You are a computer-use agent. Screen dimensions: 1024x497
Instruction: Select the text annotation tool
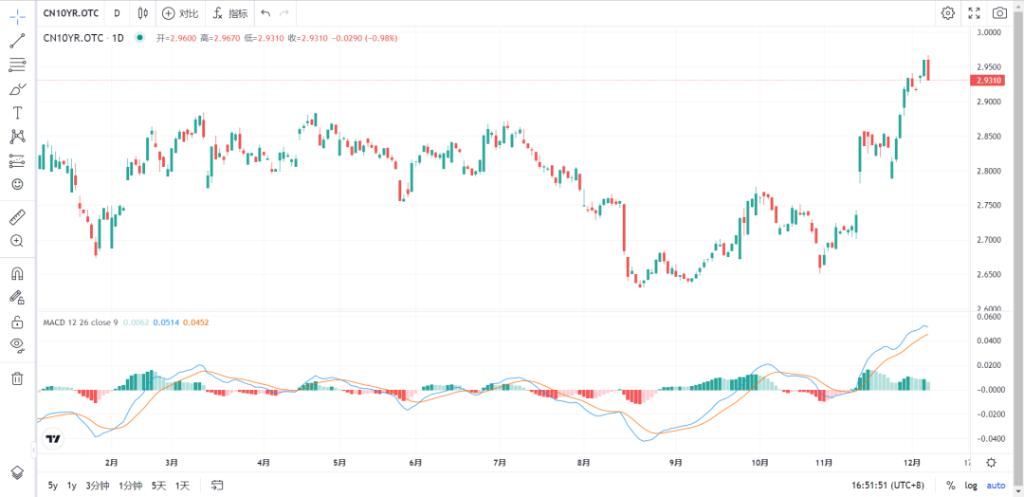coord(17,113)
